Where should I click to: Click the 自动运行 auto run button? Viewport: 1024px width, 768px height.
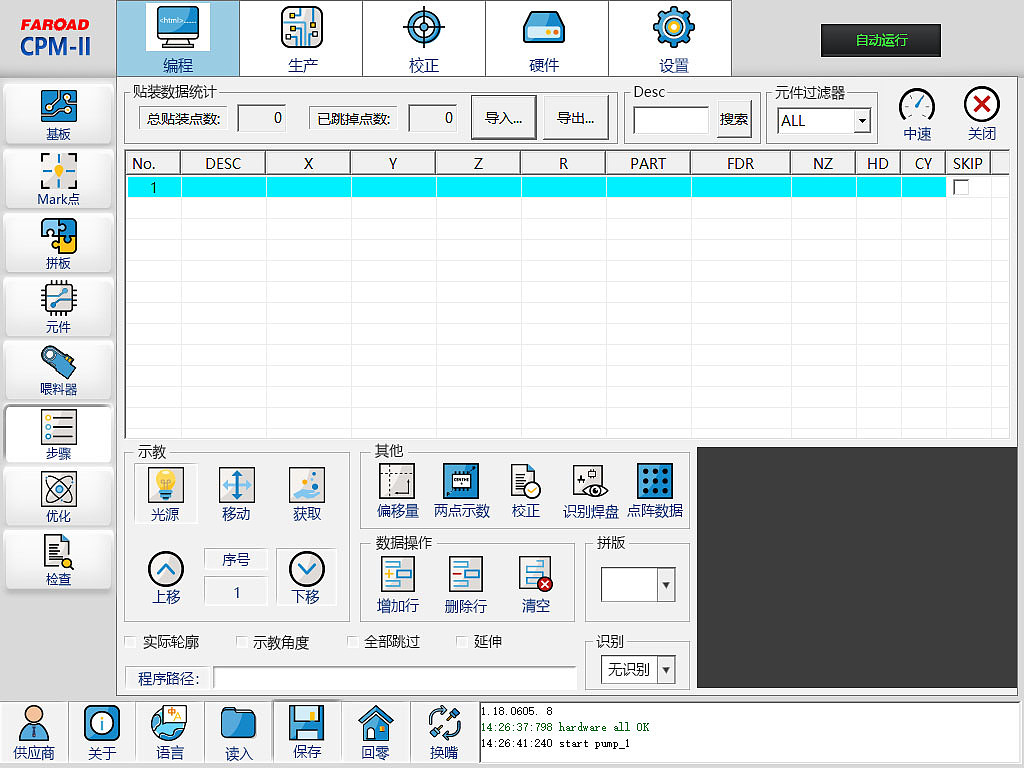tap(881, 40)
